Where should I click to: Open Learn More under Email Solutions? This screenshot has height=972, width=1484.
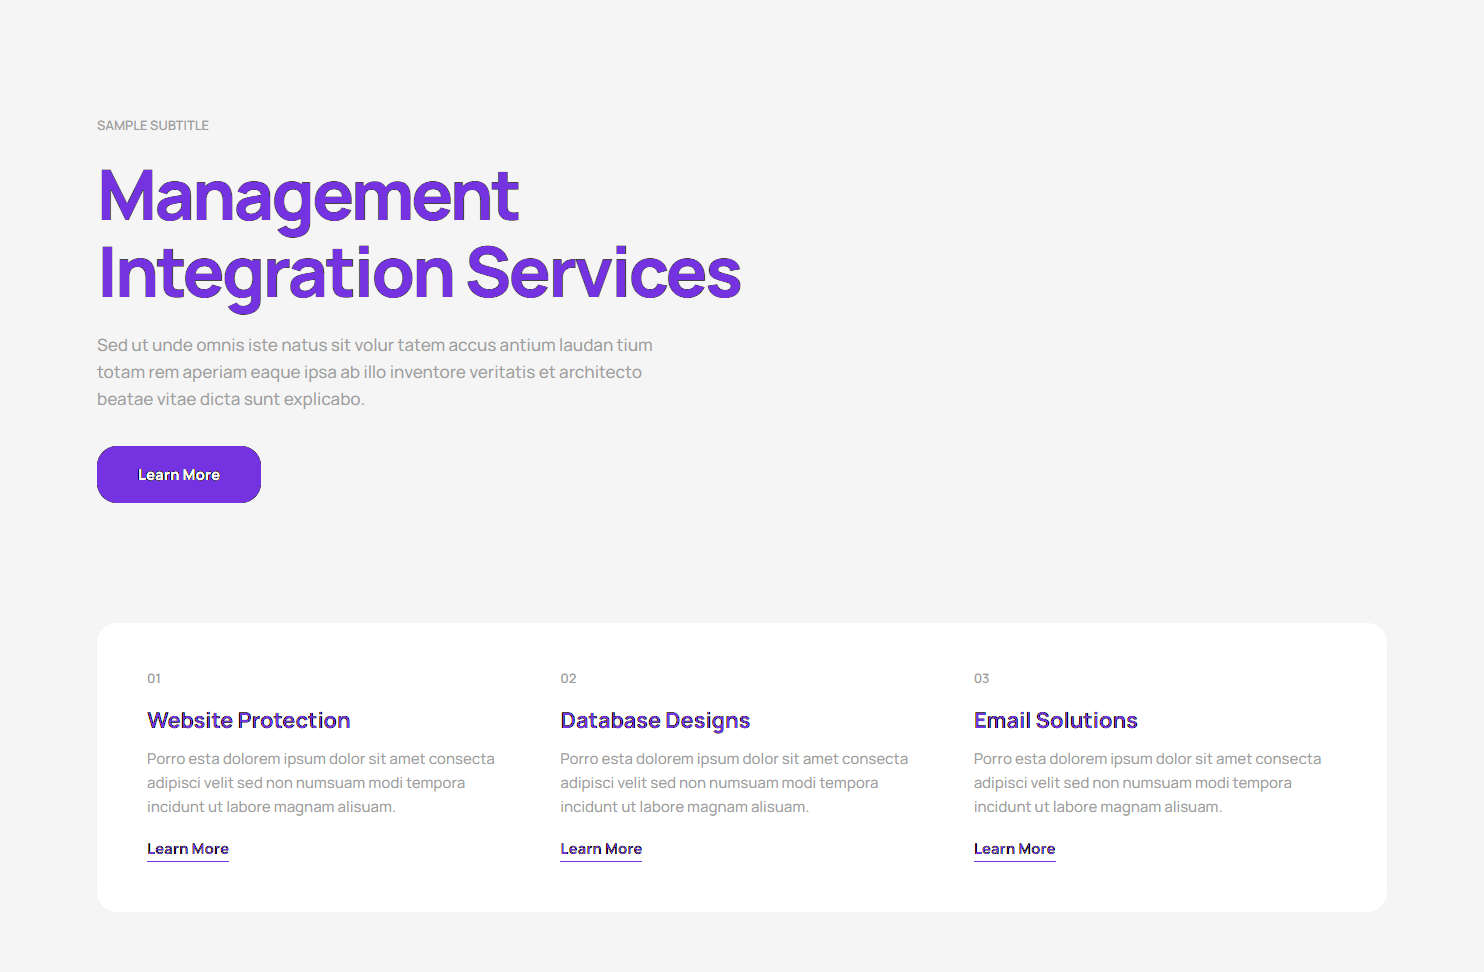tap(1014, 849)
